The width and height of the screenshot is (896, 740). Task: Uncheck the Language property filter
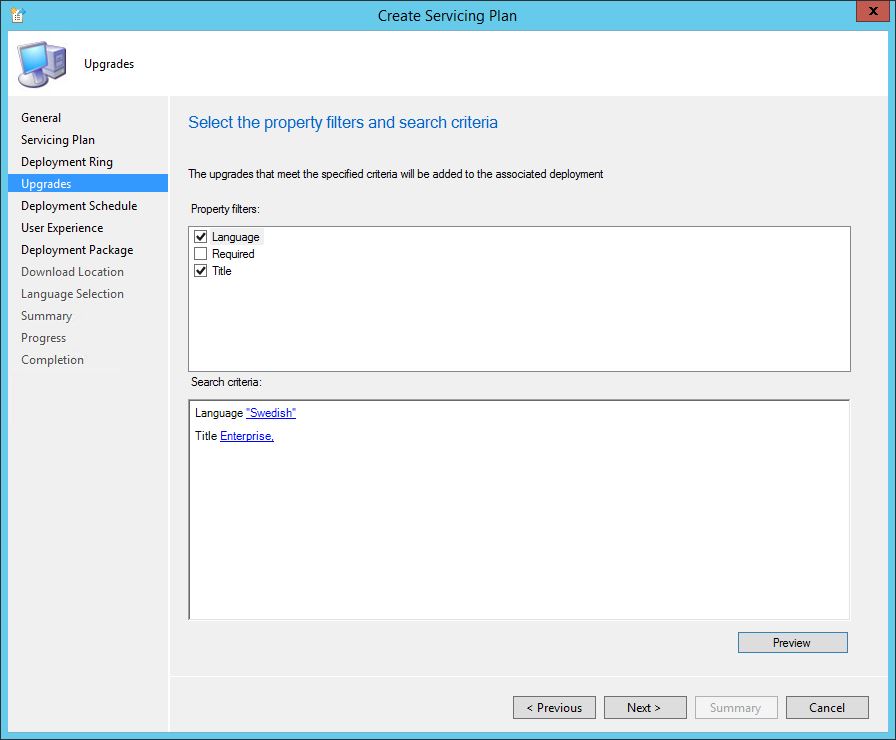(201, 237)
